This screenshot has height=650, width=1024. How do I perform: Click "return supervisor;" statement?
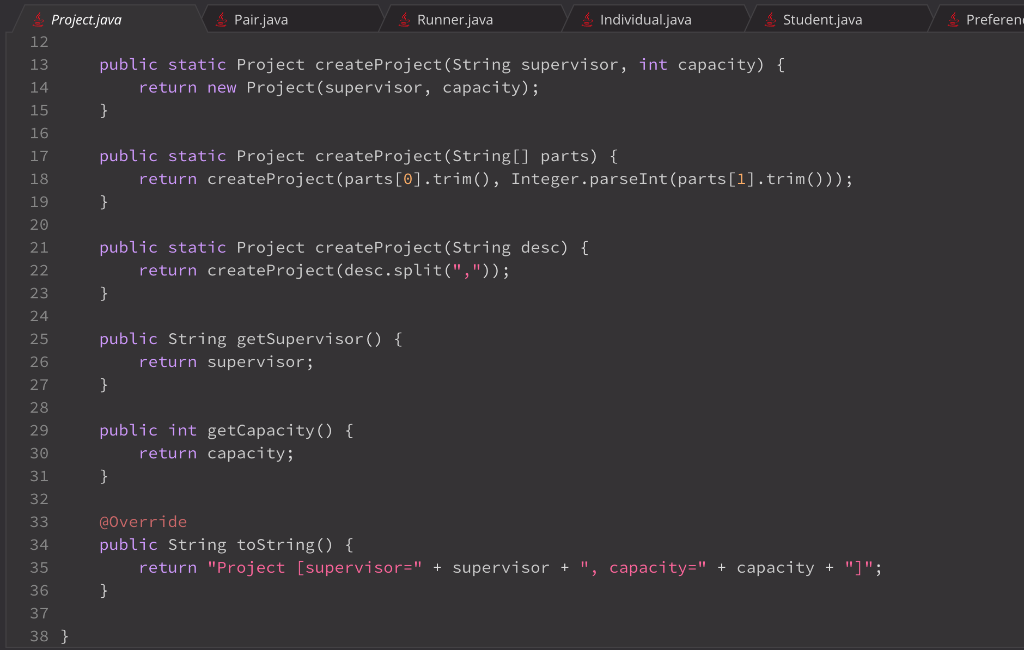coord(226,361)
